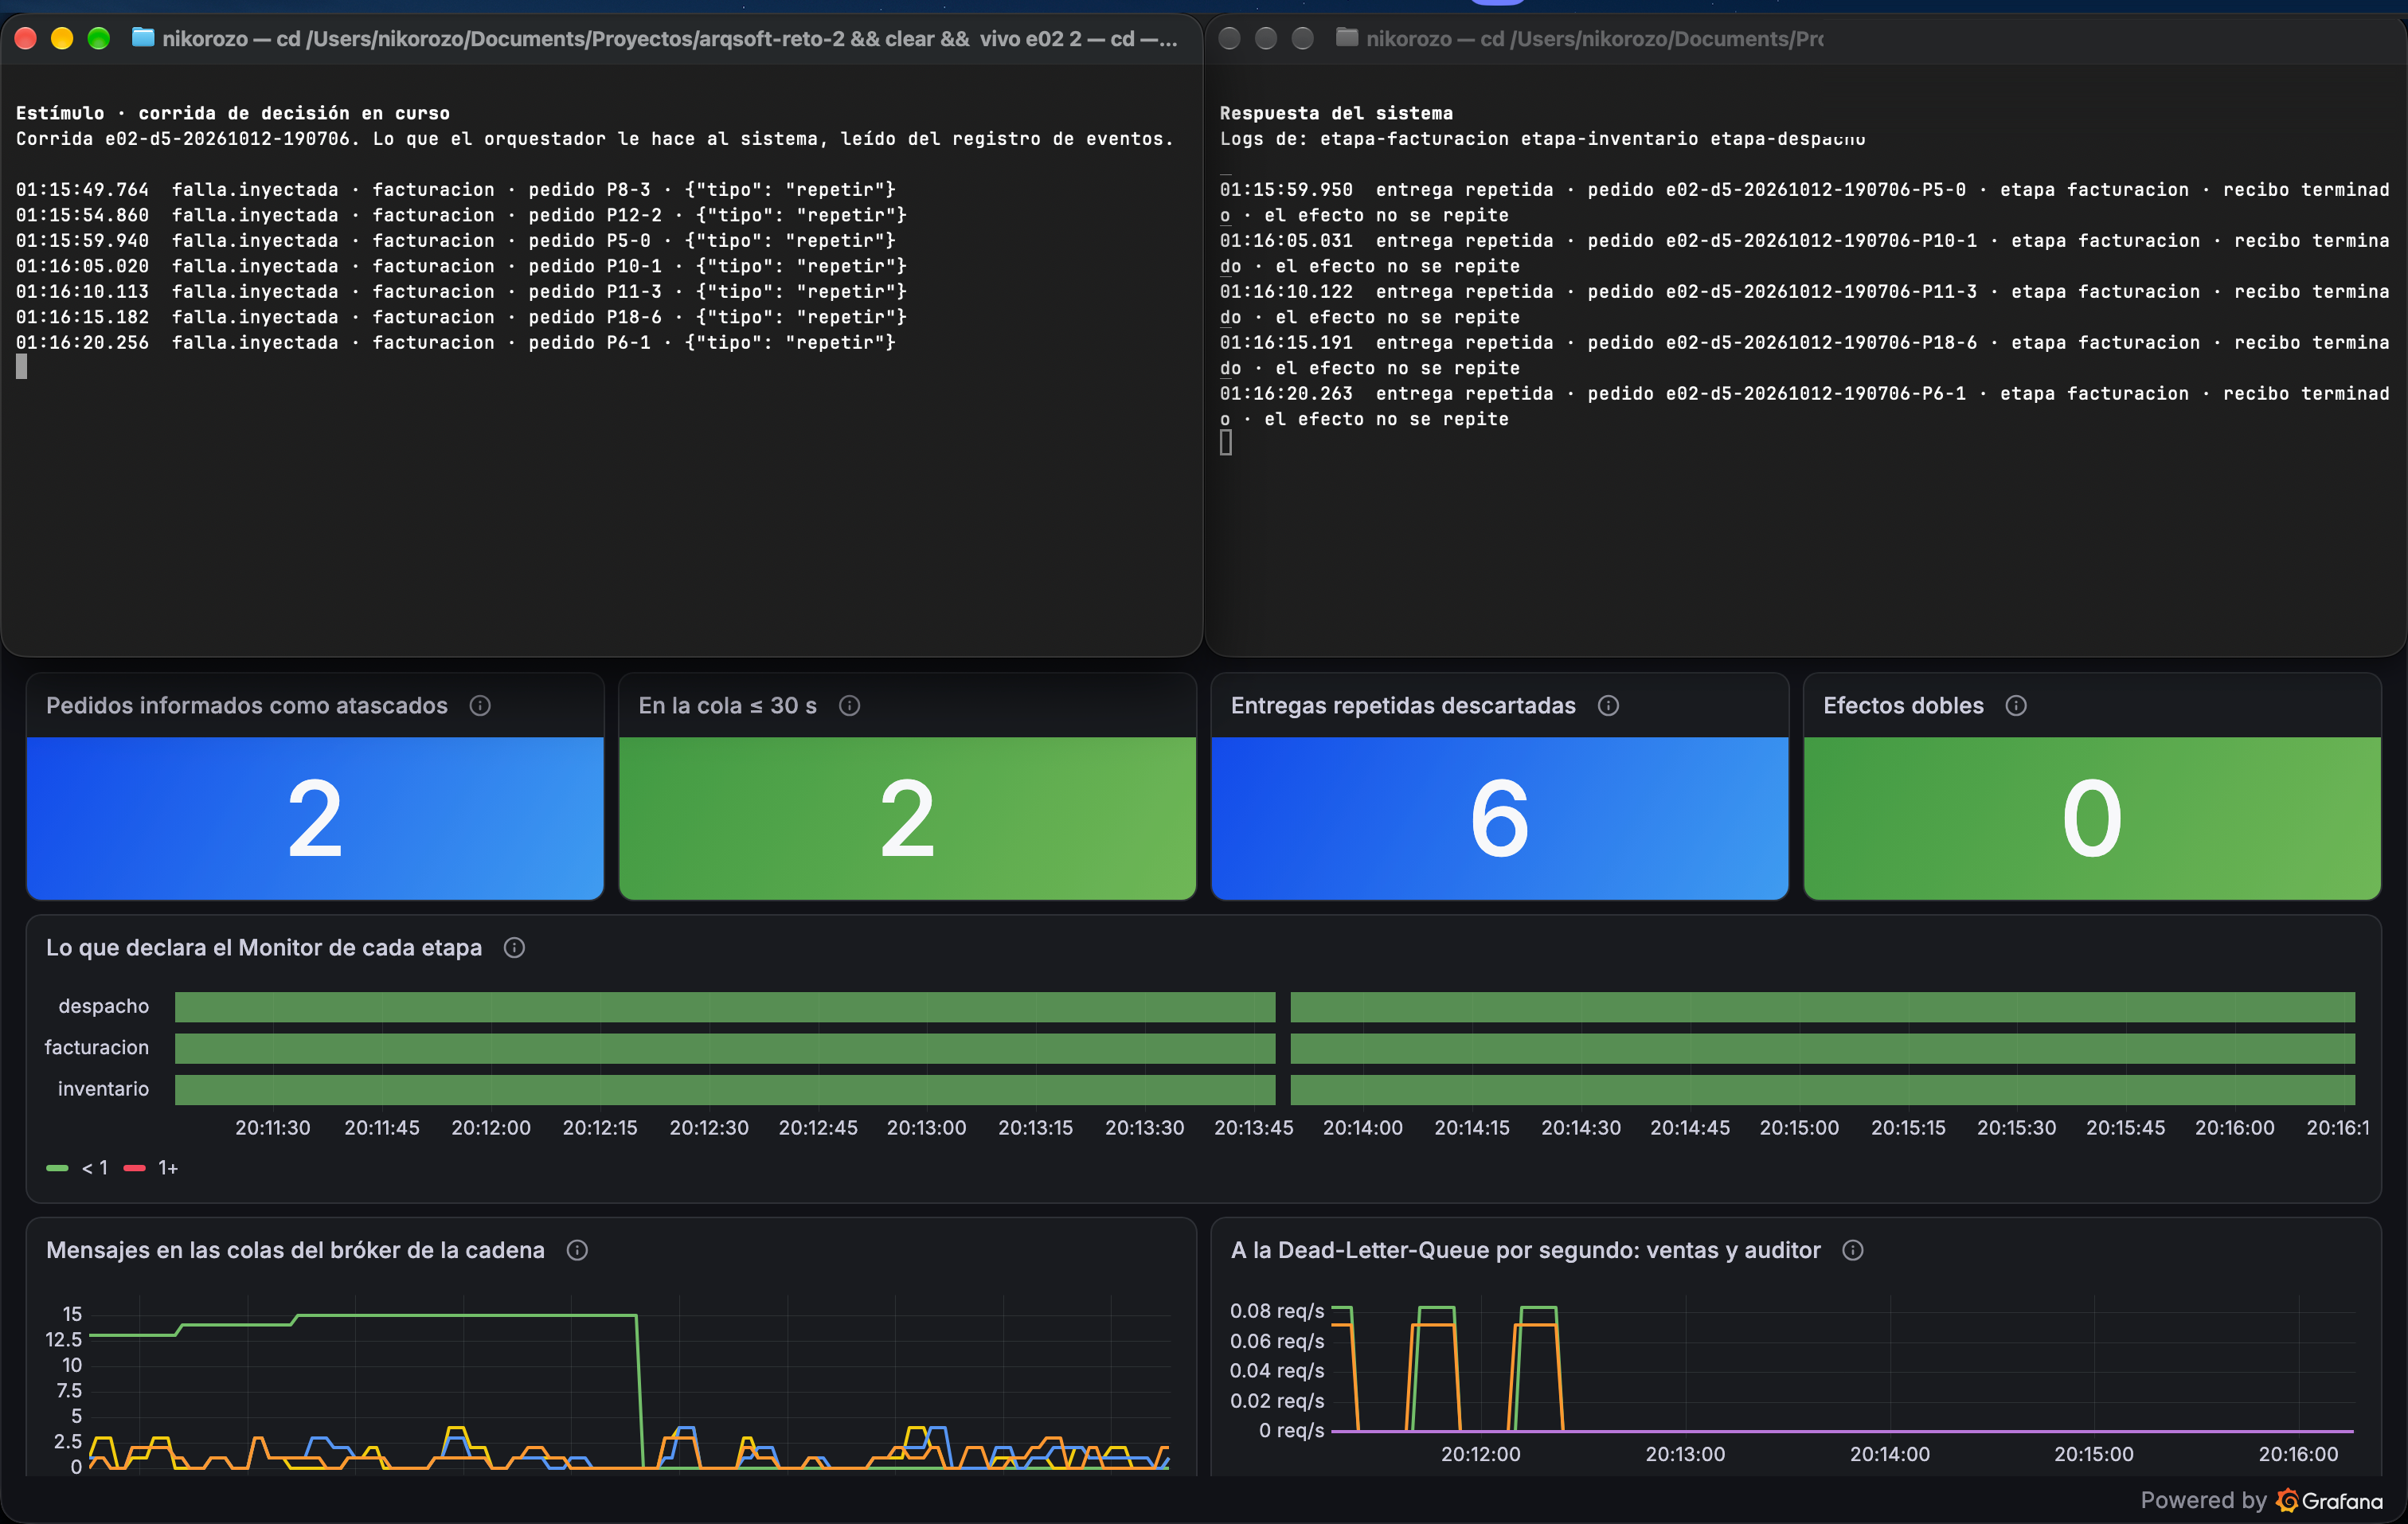The width and height of the screenshot is (2408, 1524).
Task: Click the stat value 0 for Efectos dobles
Action: click(x=2092, y=819)
